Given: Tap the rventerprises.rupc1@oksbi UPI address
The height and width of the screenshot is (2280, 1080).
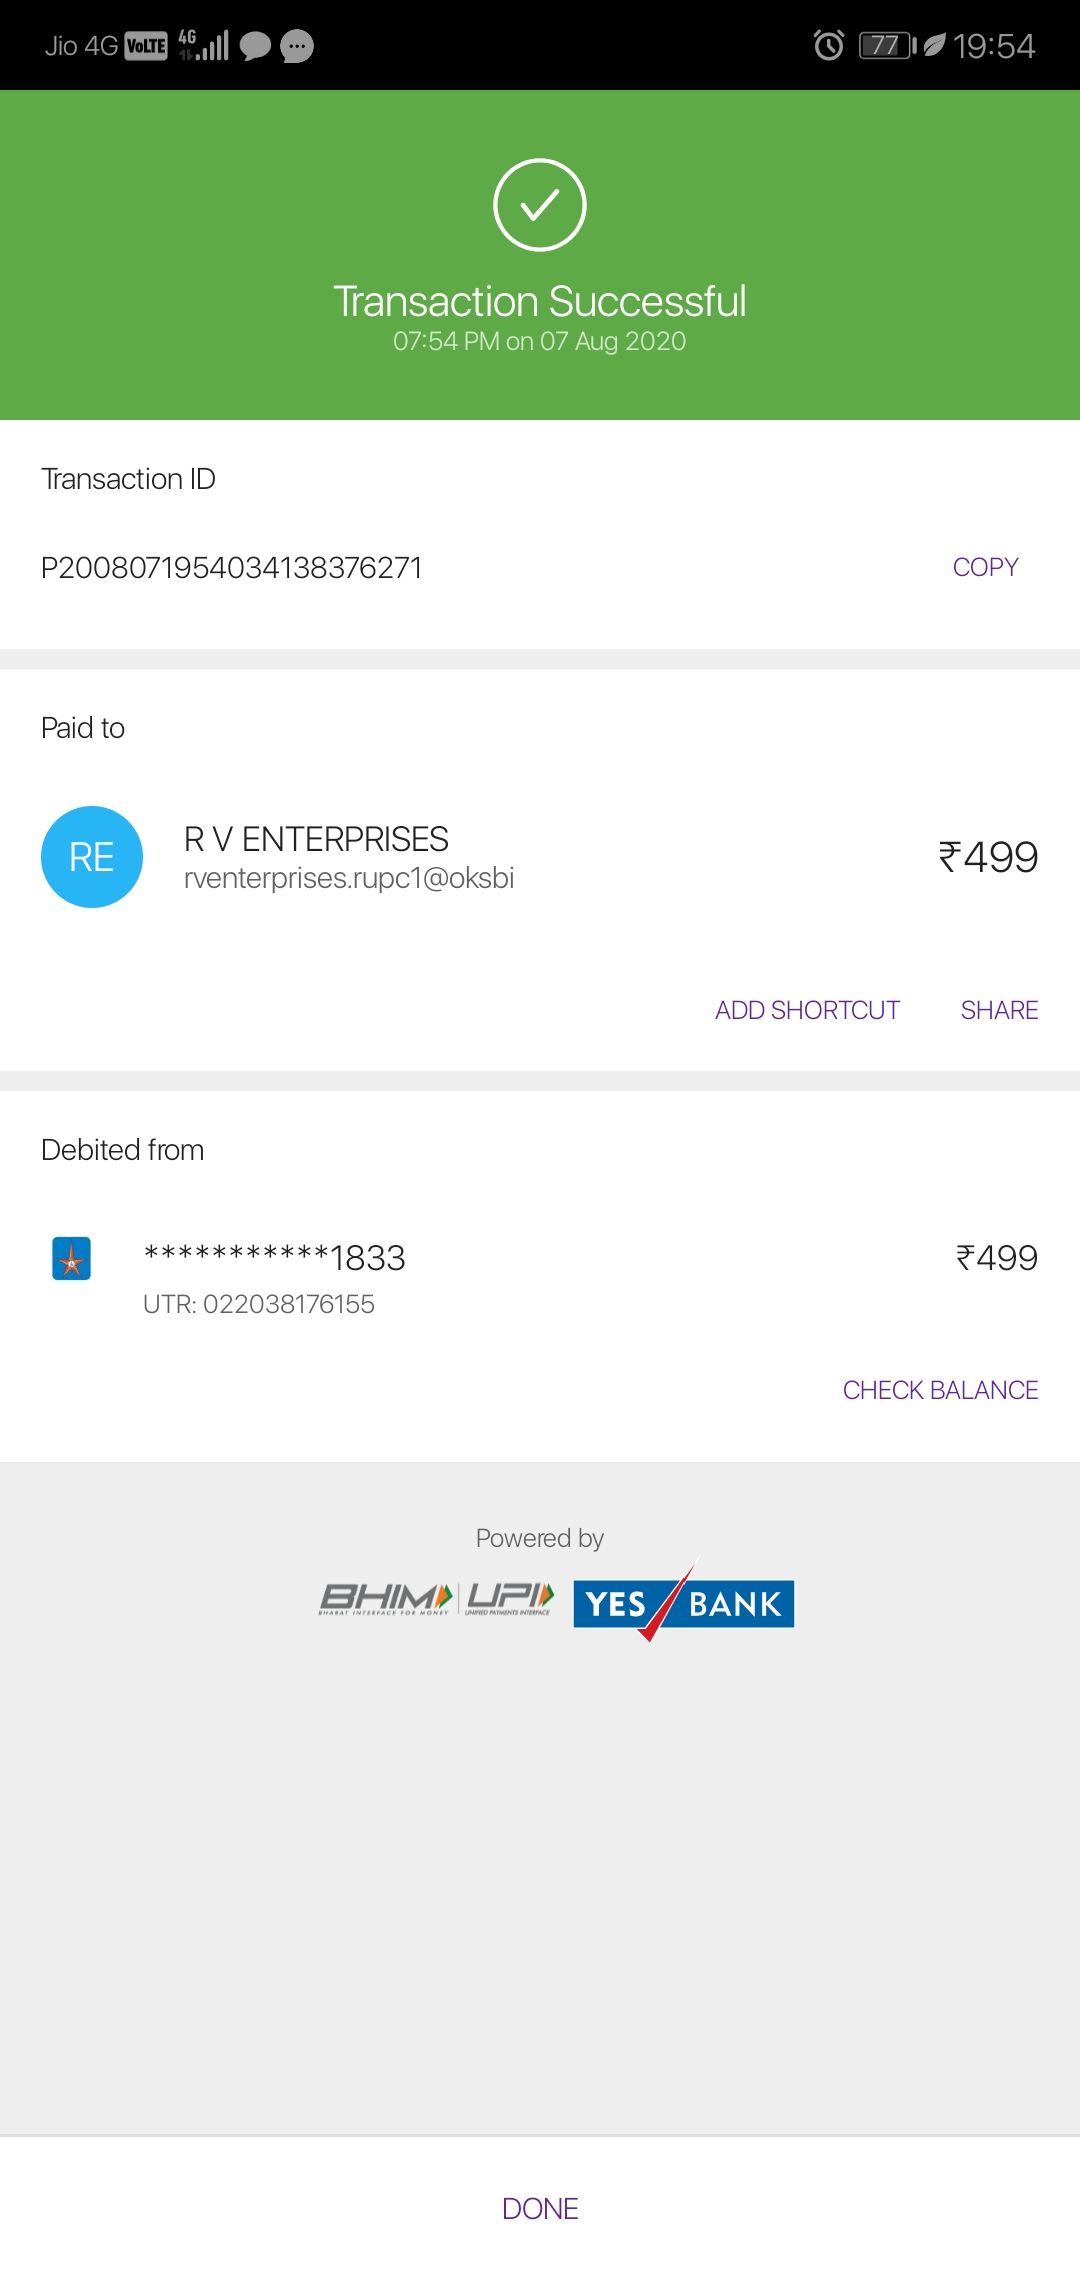Looking at the screenshot, I should [349, 878].
